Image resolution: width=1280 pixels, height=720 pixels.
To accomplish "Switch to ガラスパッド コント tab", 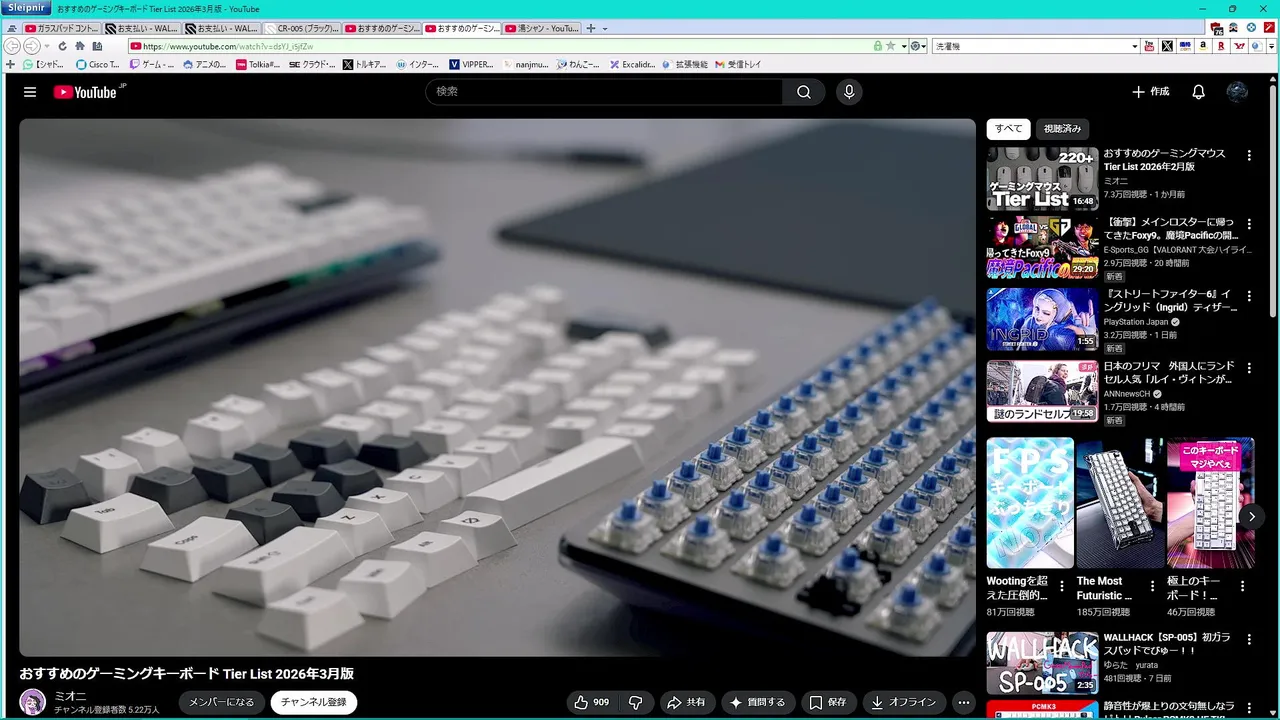I will click(x=62, y=29).
